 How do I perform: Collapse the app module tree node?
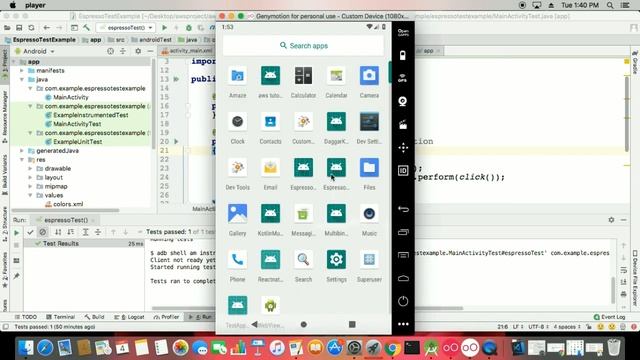point(14,62)
